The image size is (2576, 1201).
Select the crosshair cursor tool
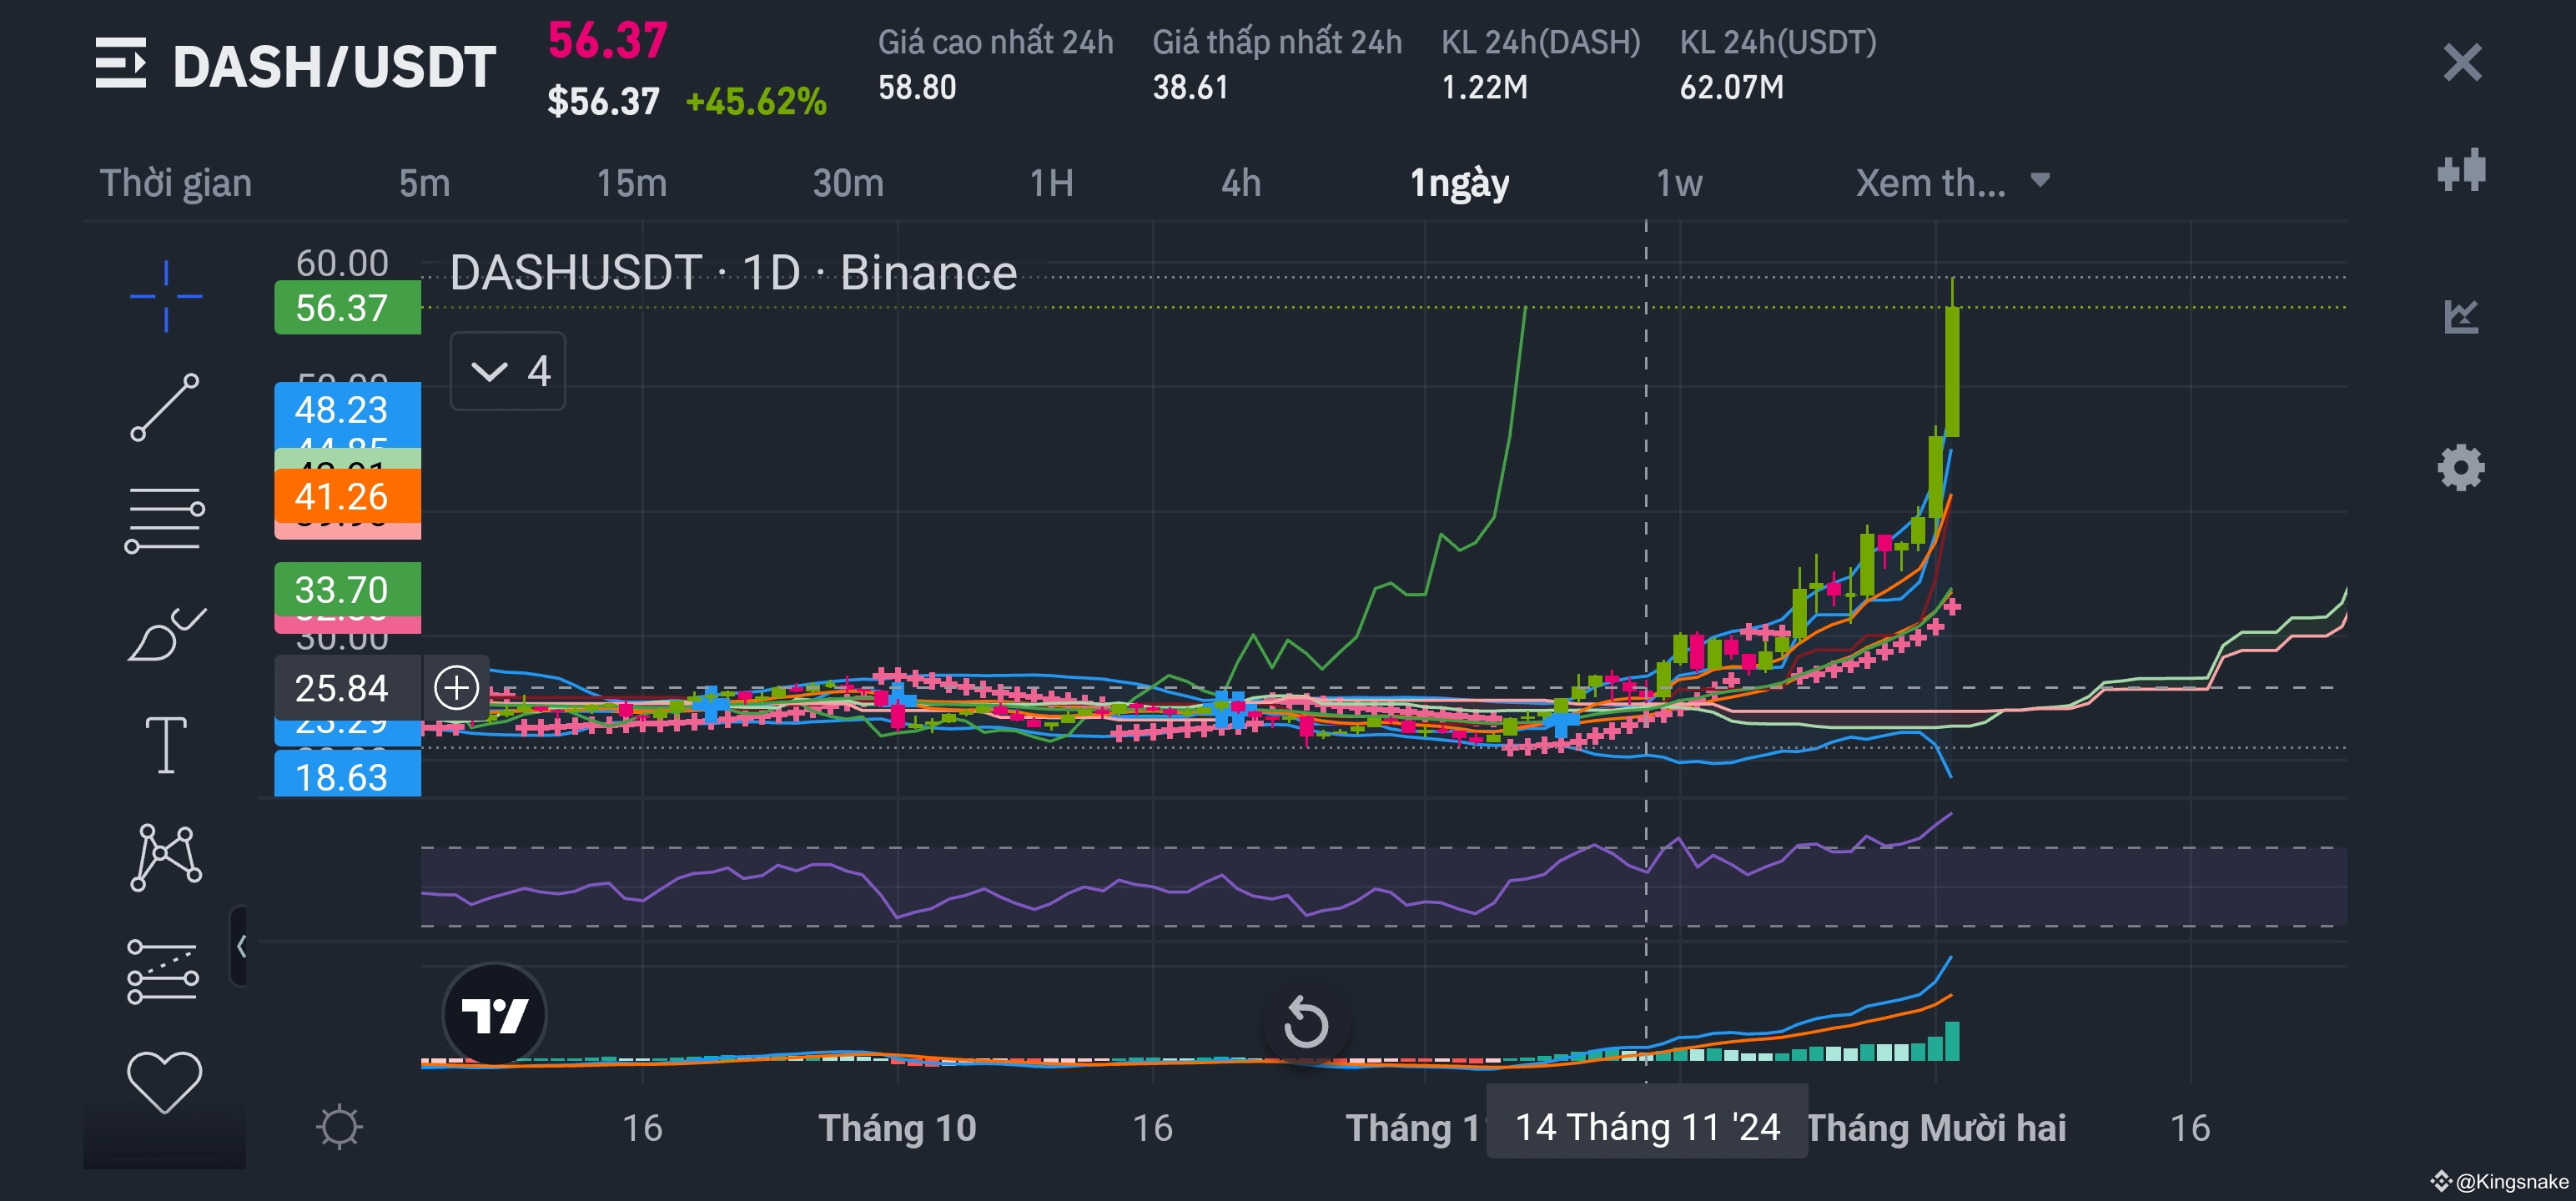click(x=166, y=296)
